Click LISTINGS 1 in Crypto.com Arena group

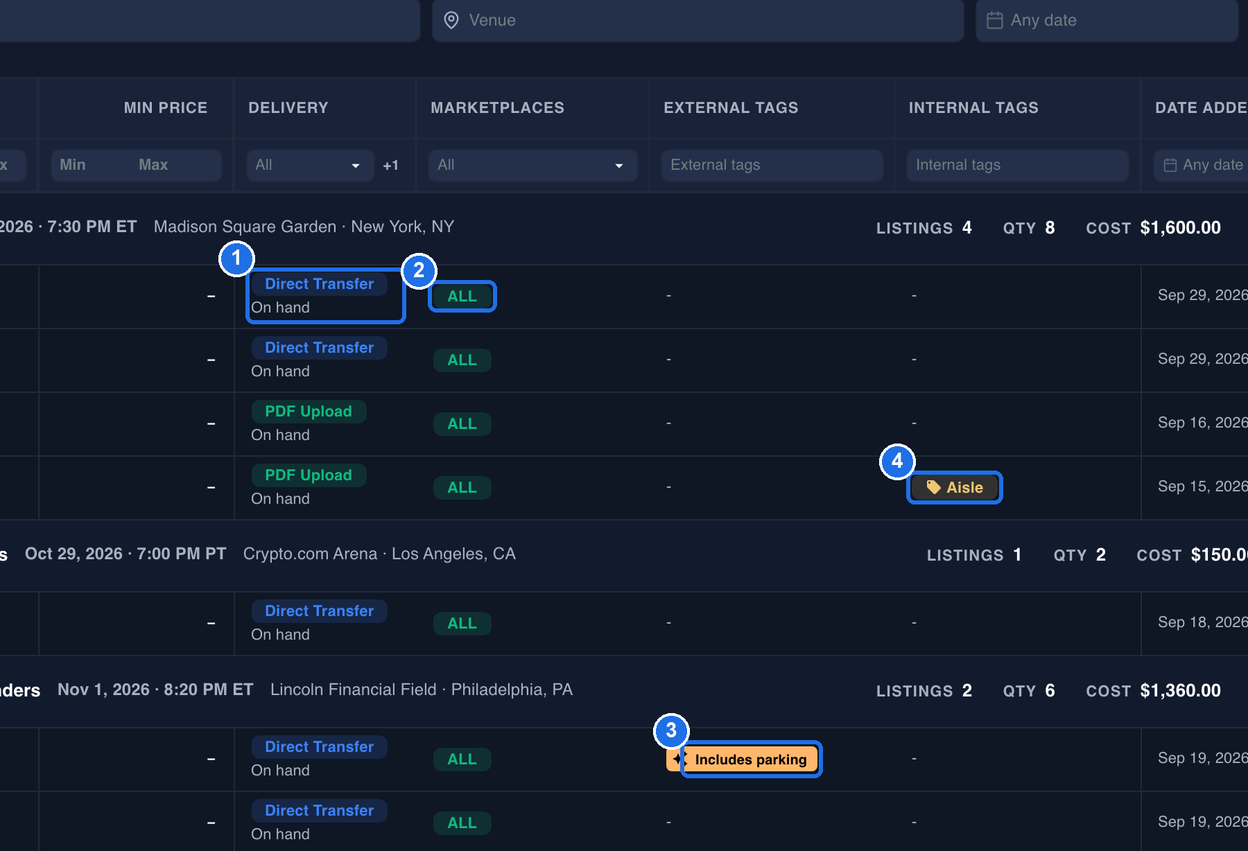tap(974, 555)
